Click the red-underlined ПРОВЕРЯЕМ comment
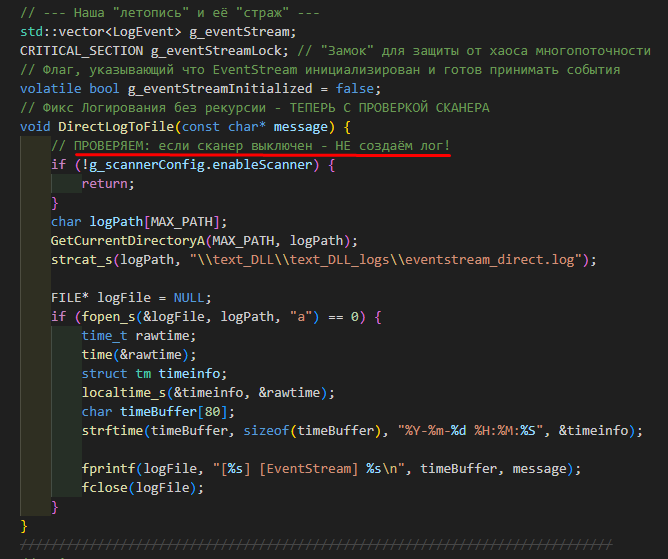Viewport: 668px width, 559px height. point(250,145)
